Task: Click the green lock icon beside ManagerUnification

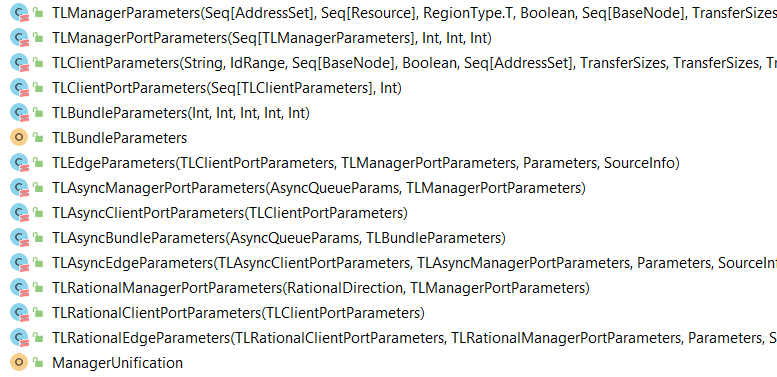Action: 38,363
